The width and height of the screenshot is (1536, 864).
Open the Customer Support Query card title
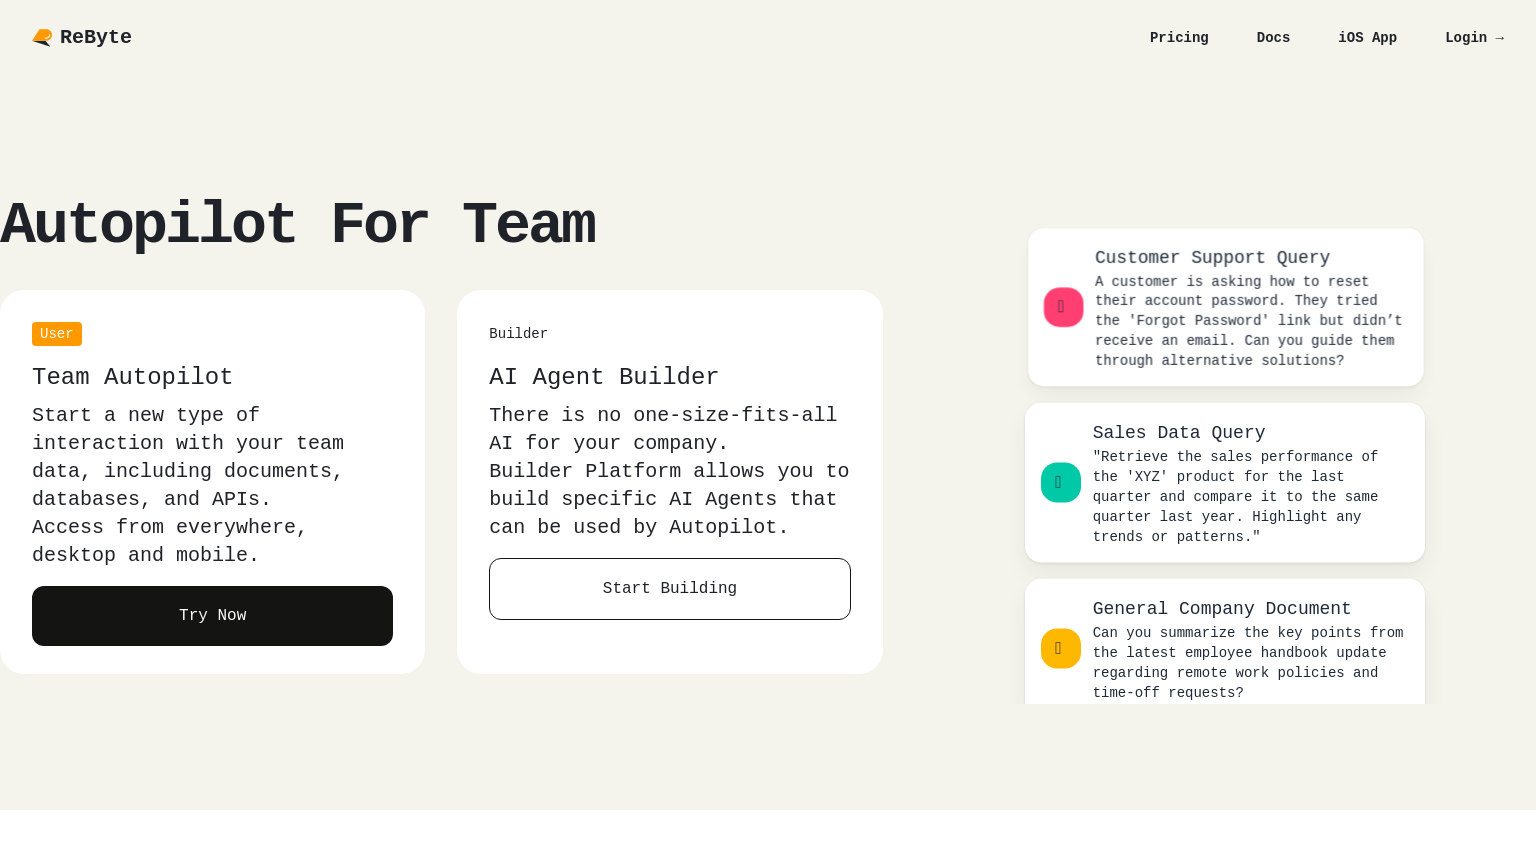click(1212, 258)
